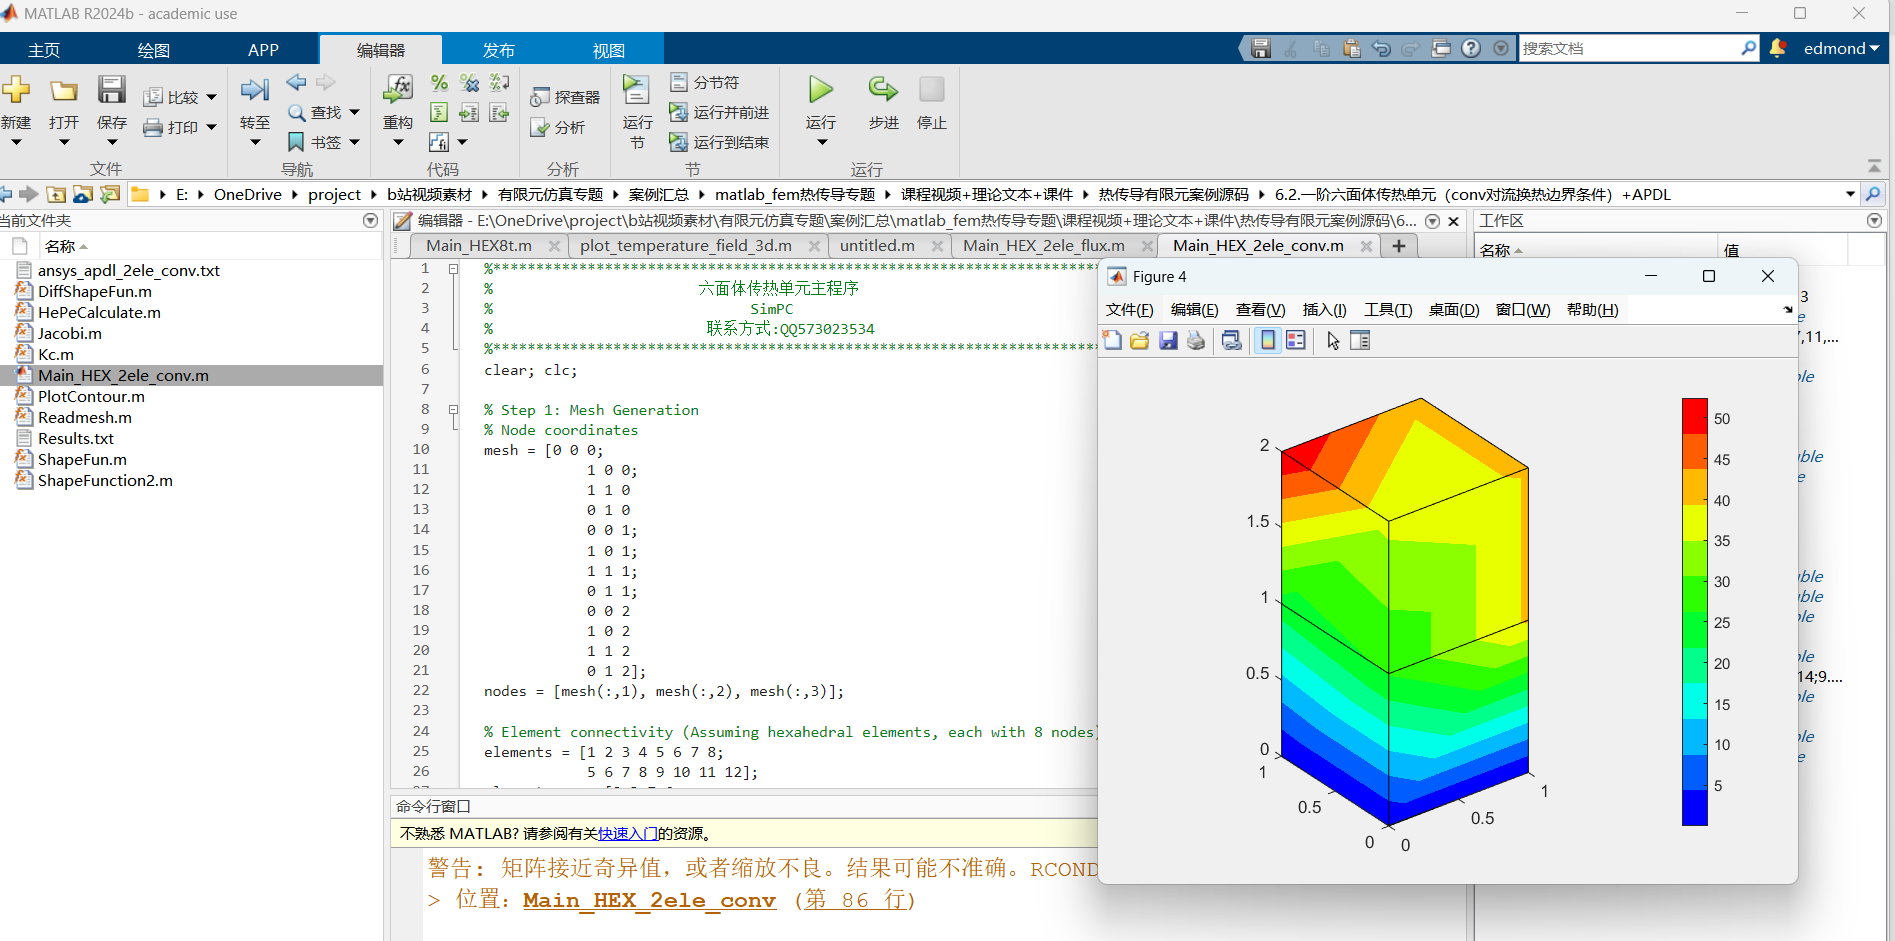Toggle the Insert Legend button in Figure 4
Image resolution: width=1895 pixels, height=941 pixels.
(x=1296, y=341)
